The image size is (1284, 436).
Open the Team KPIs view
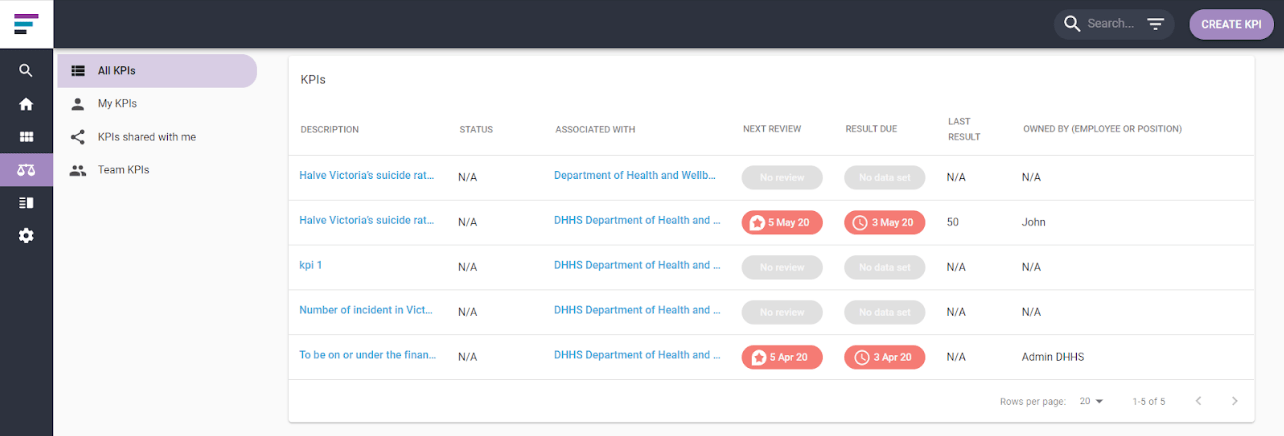(157, 170)
